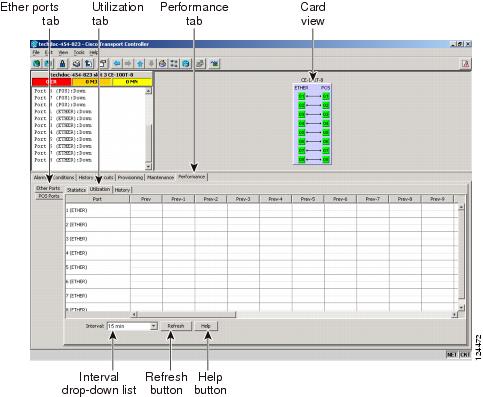Click the lock node padlock toolbar icon
483x397 pixels.
pyautogui.click(x=62, y=63)
